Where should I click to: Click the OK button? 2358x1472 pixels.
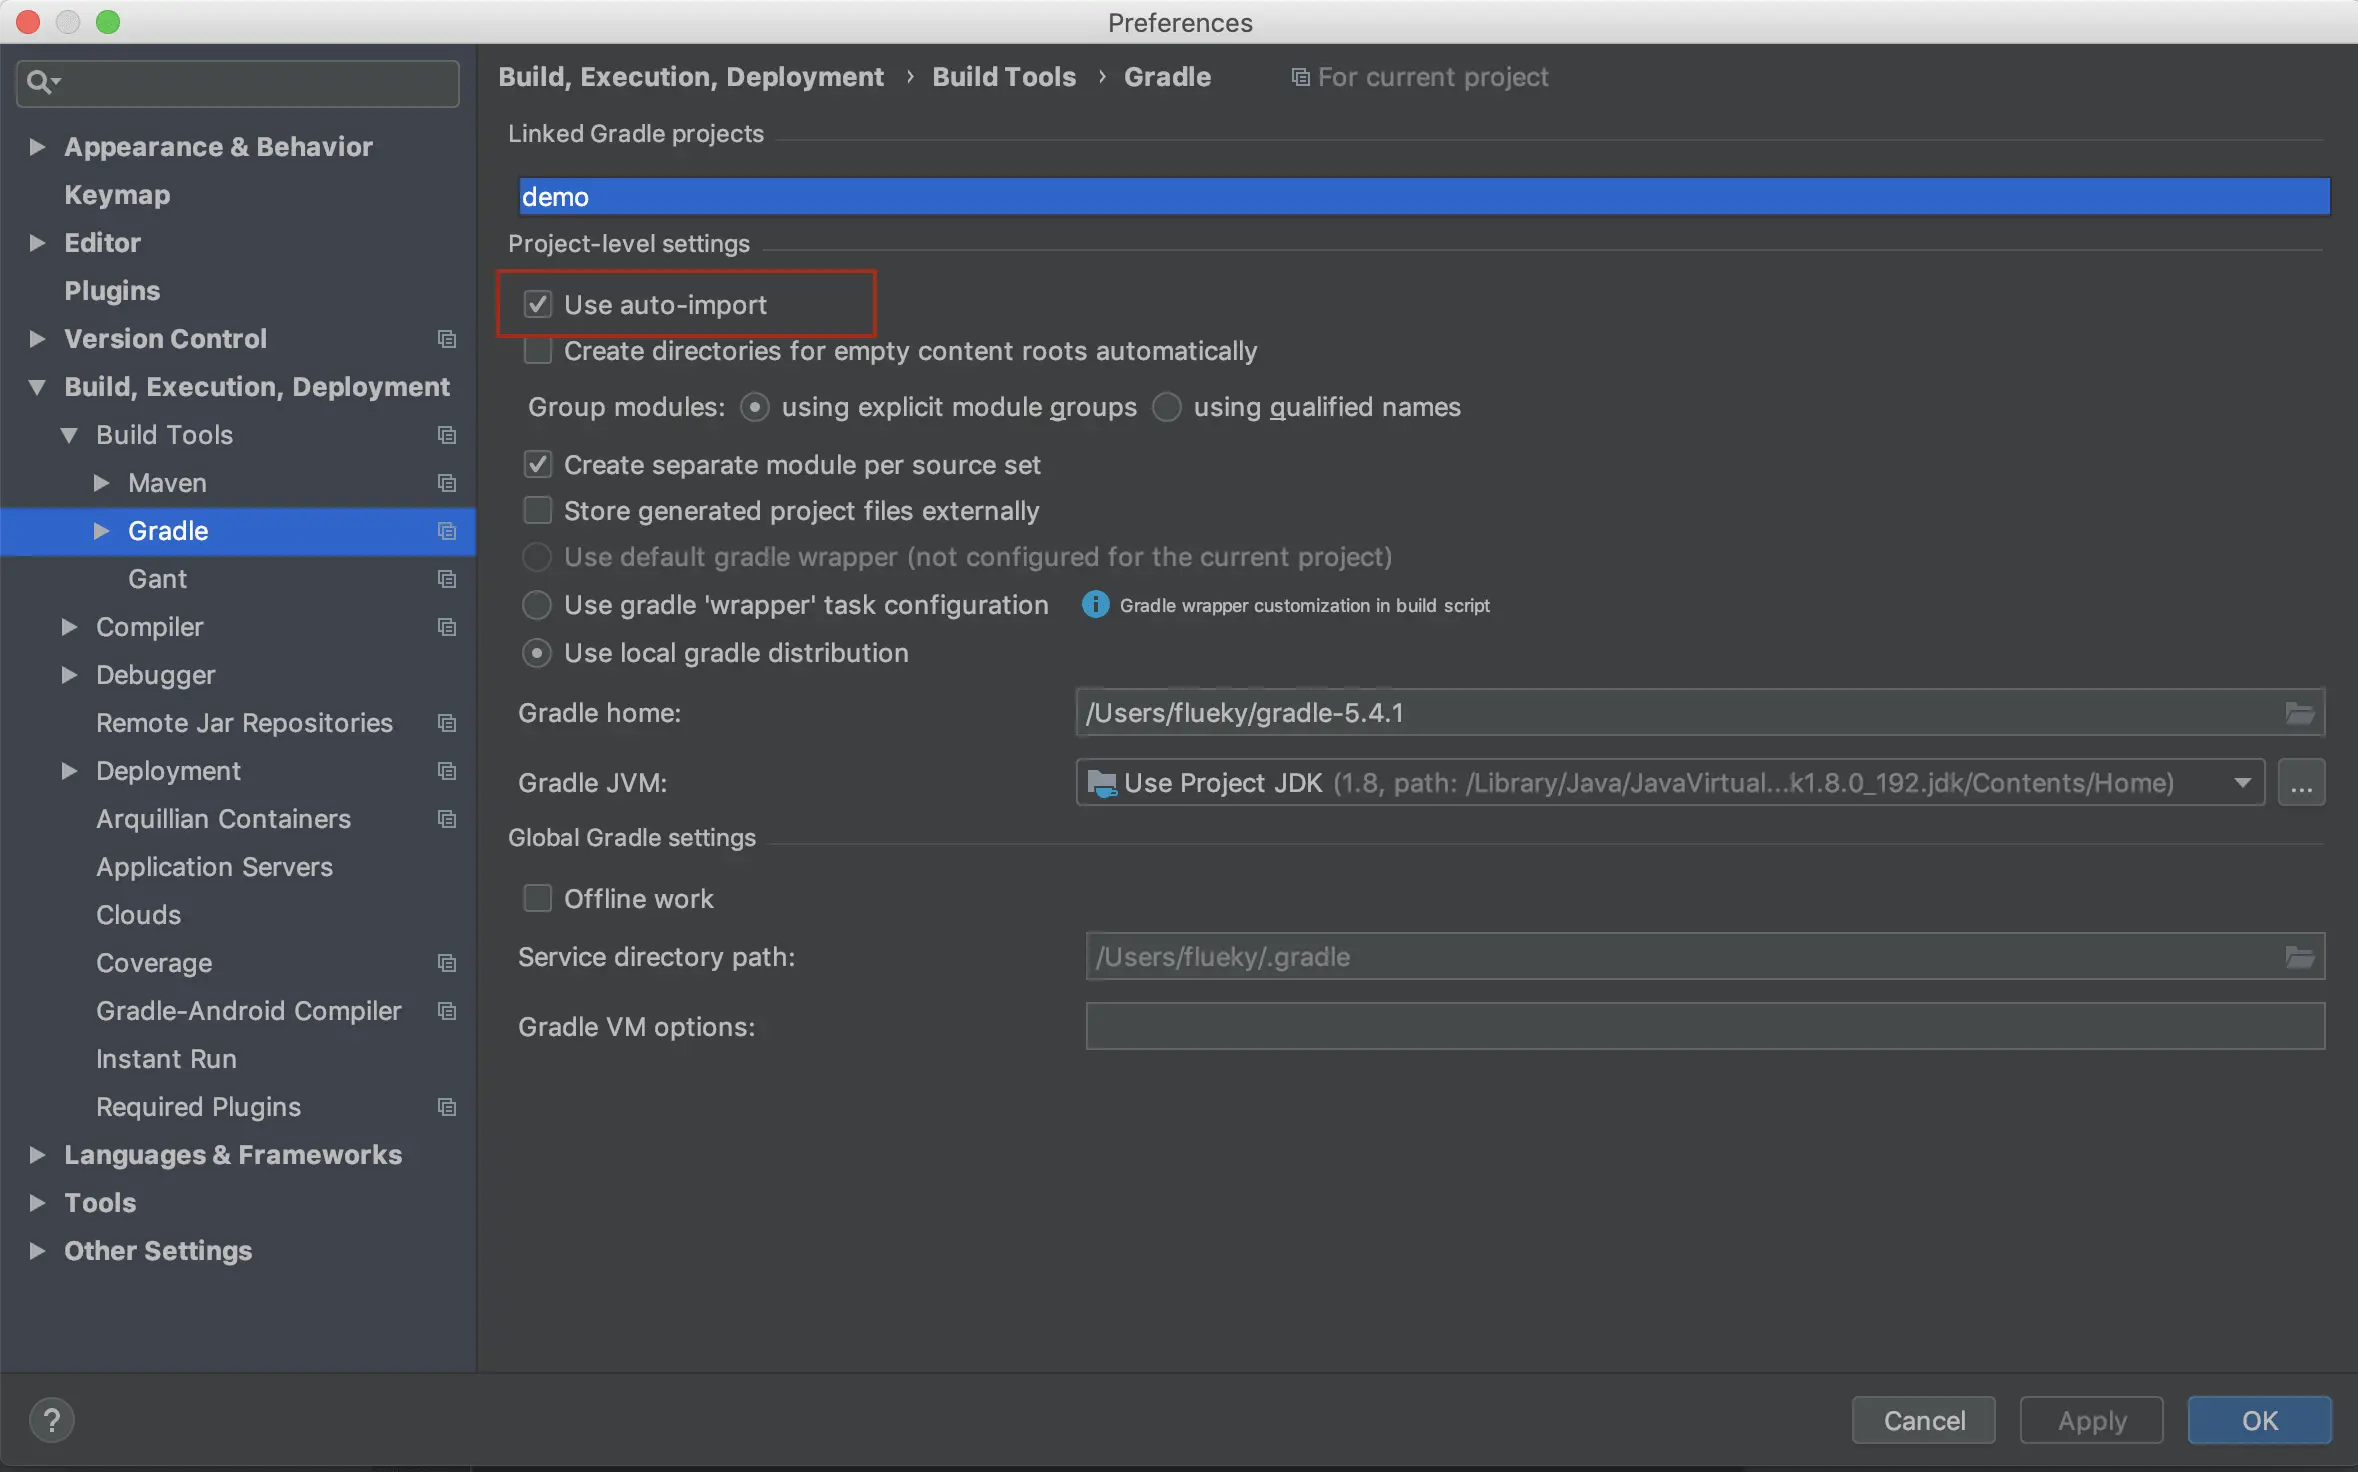[x=2258, y=1420]
